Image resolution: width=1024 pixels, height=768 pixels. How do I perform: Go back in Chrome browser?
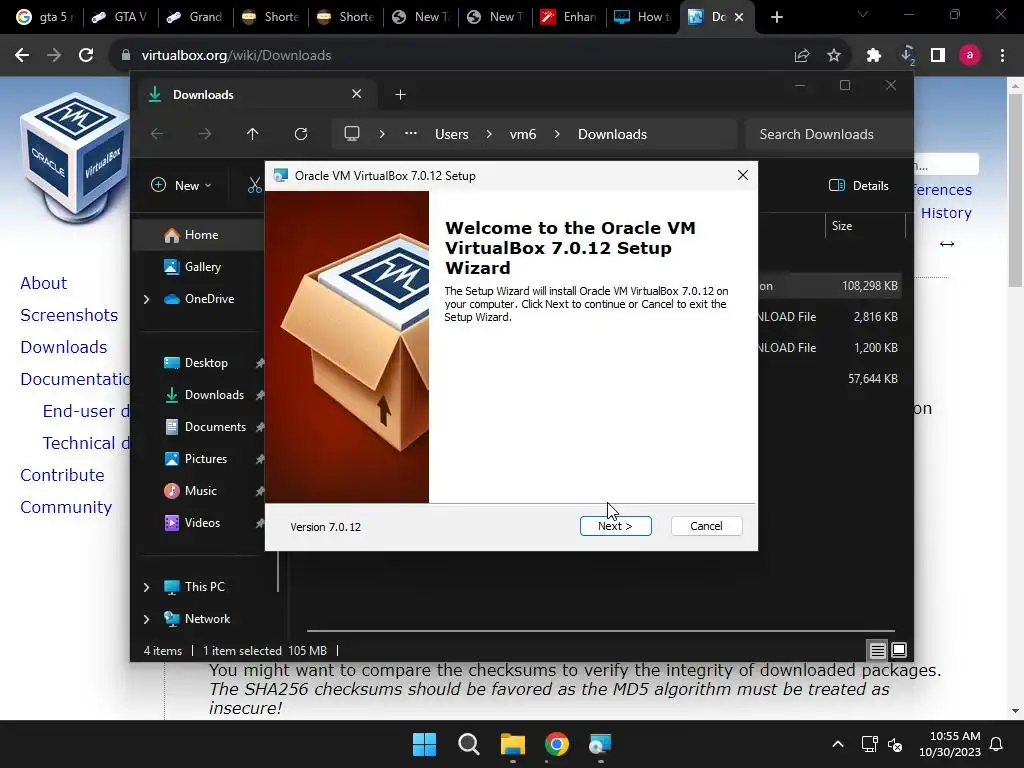[22, 56]
